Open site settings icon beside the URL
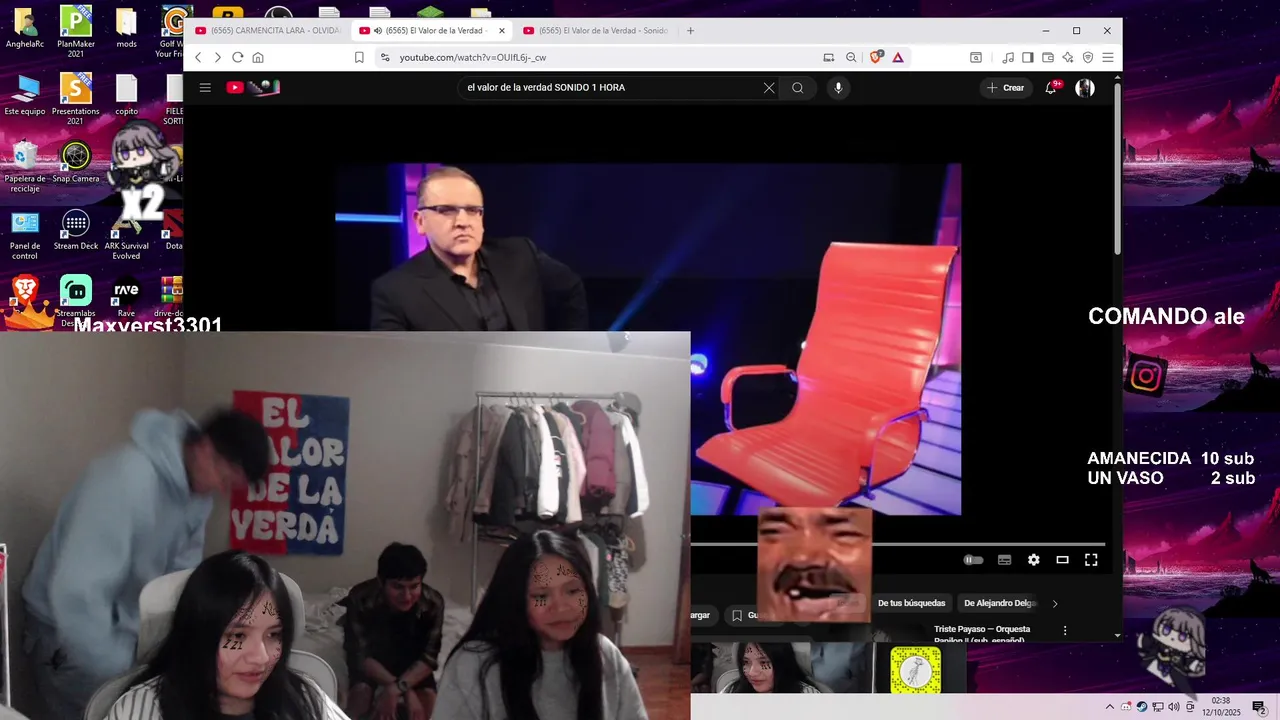 [x=385, y=58]
